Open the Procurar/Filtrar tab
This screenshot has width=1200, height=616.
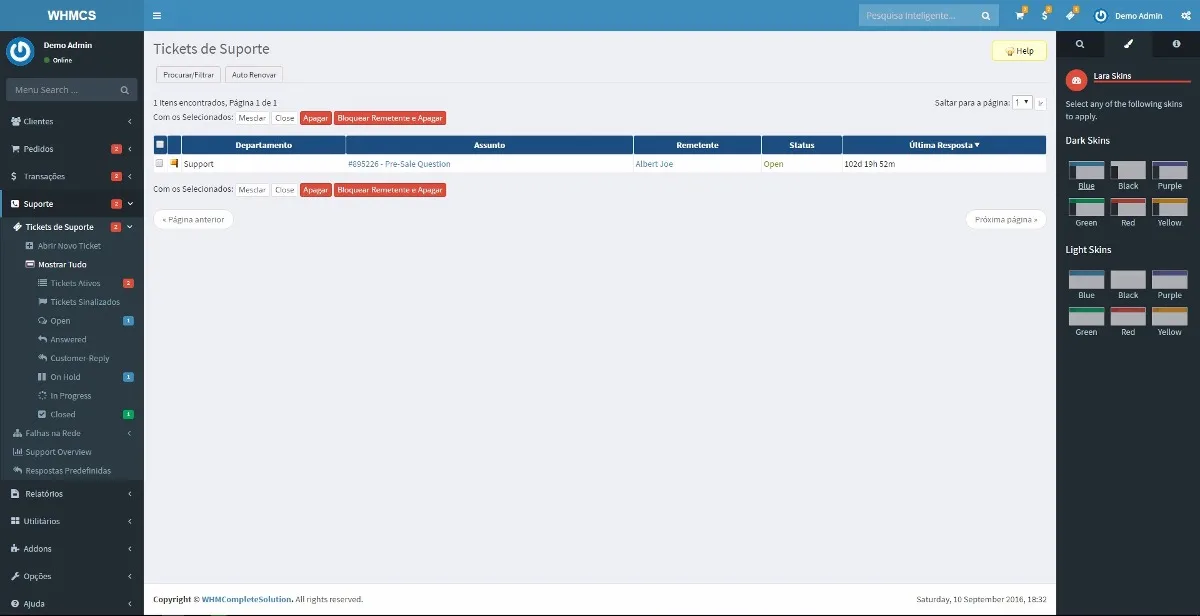189,75
